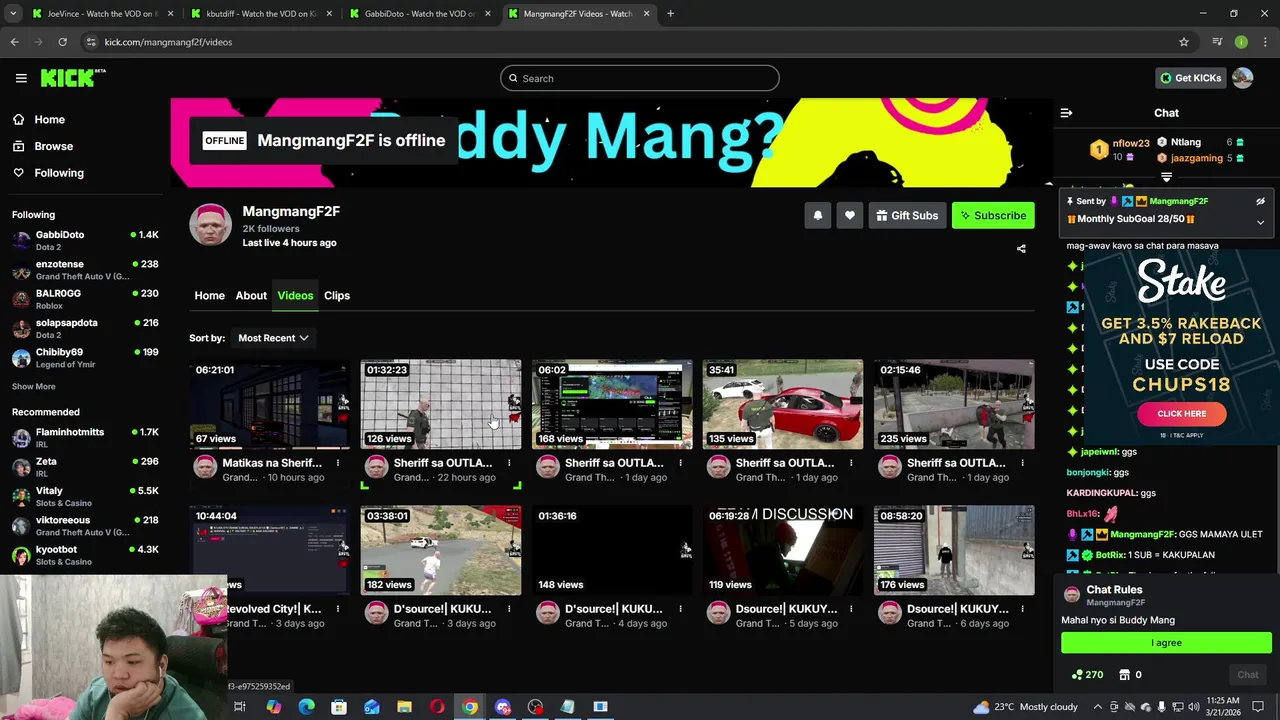Image resolution: width=1280 pixels, height=720 pixels.
Task: Open GabbiDoto channel in following list
Action: (85, 241)
